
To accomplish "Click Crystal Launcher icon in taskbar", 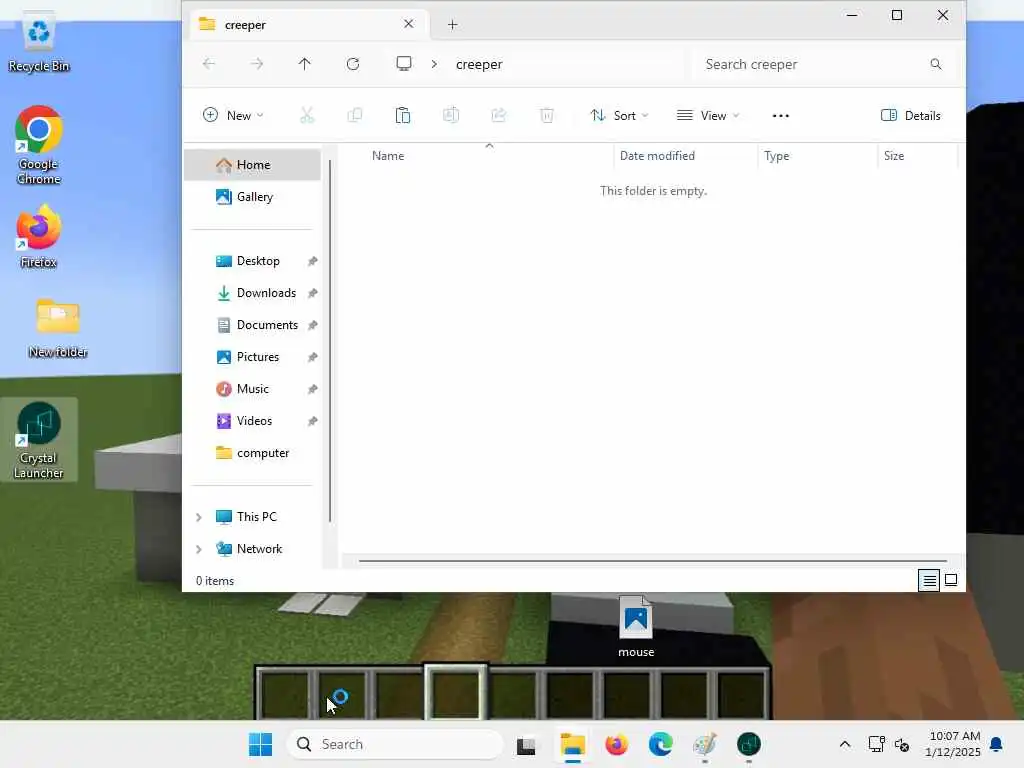I will 749,744.
